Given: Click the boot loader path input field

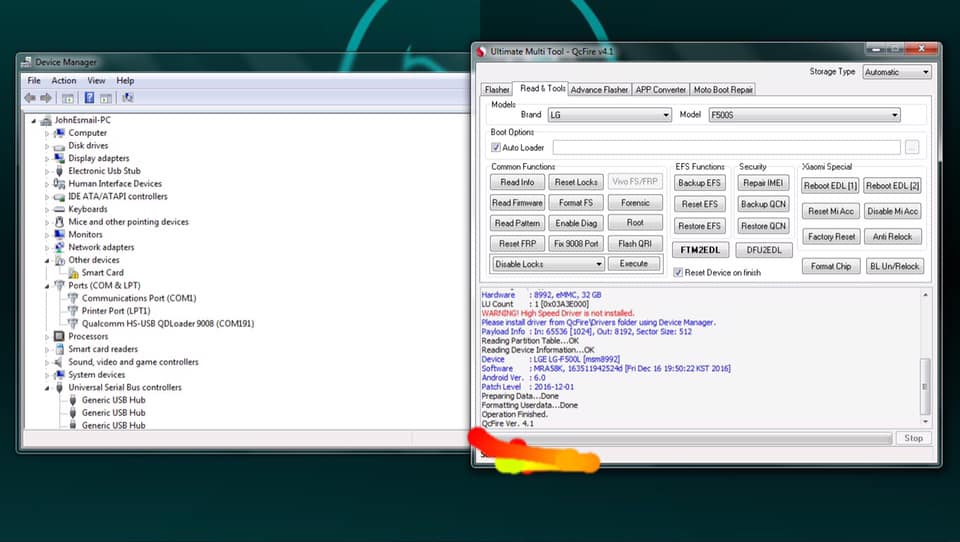Looking at the screenshot, I should coord(726,148).
